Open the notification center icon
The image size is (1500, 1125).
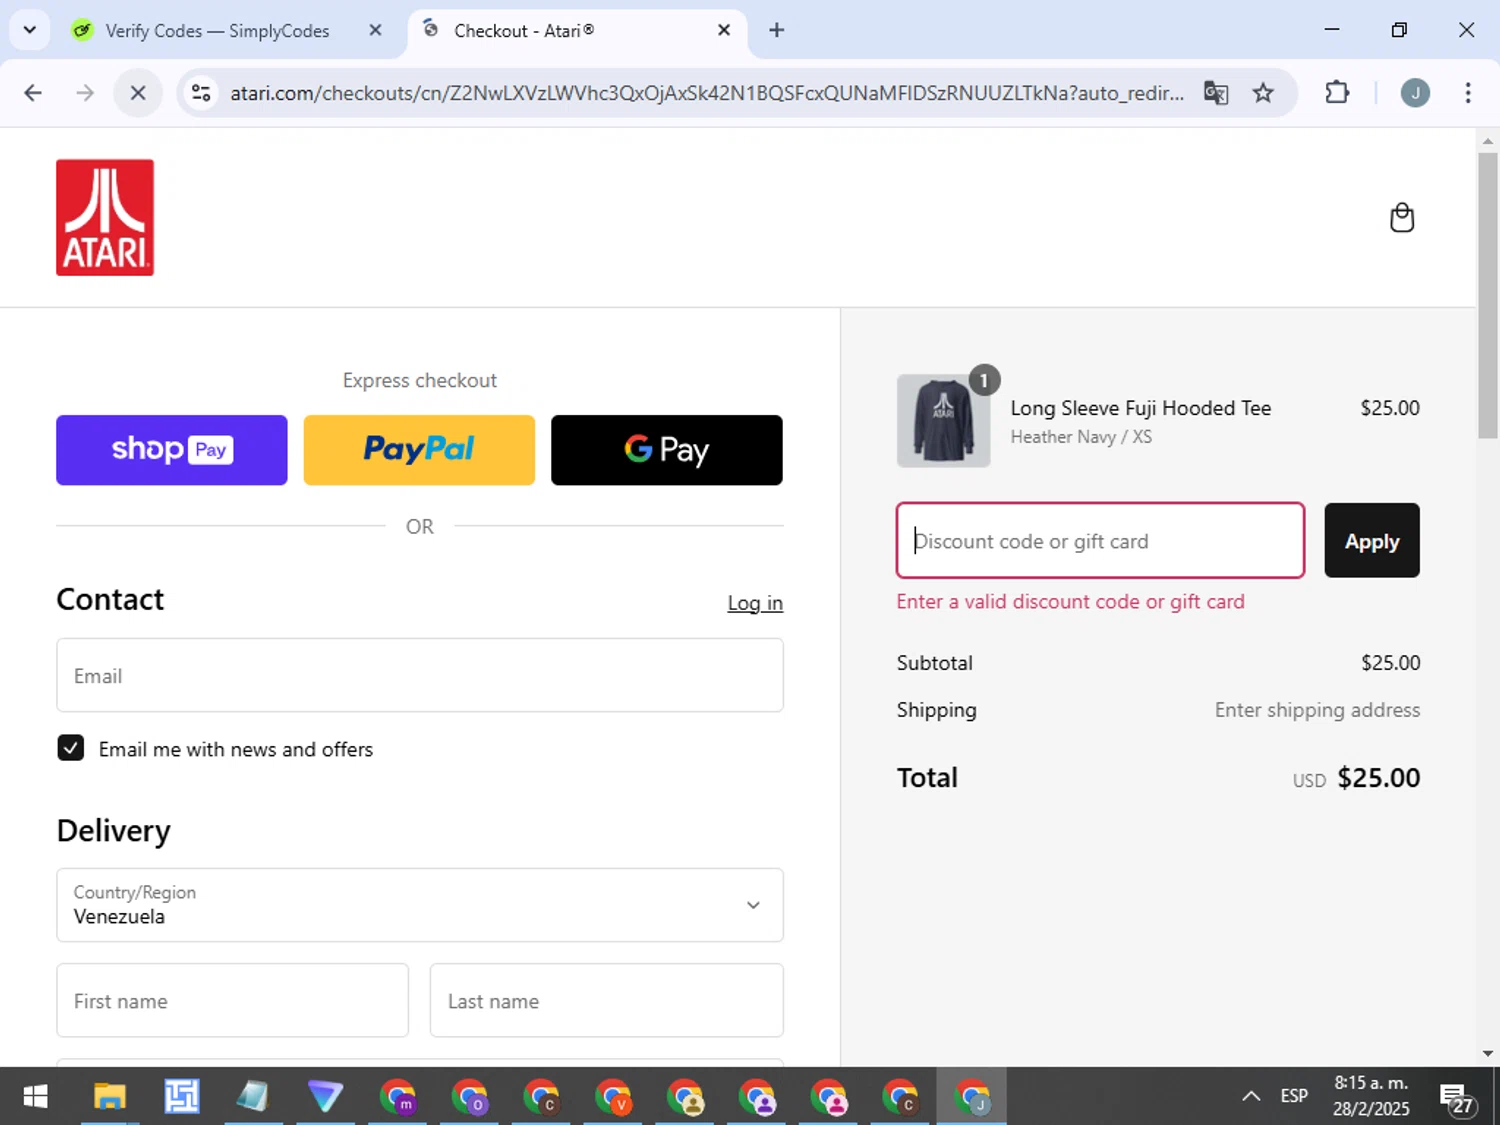(1456, 1097)
